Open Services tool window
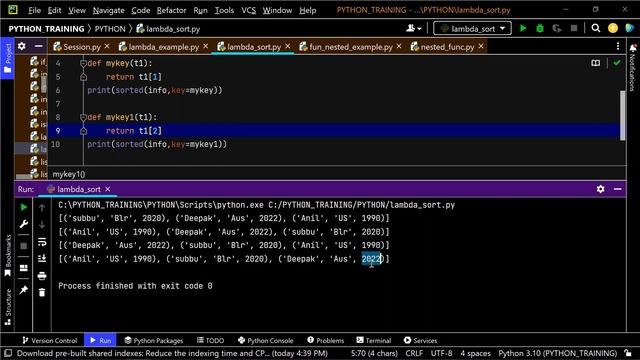This screenshot has height=360, width=640. click(420, 340)
